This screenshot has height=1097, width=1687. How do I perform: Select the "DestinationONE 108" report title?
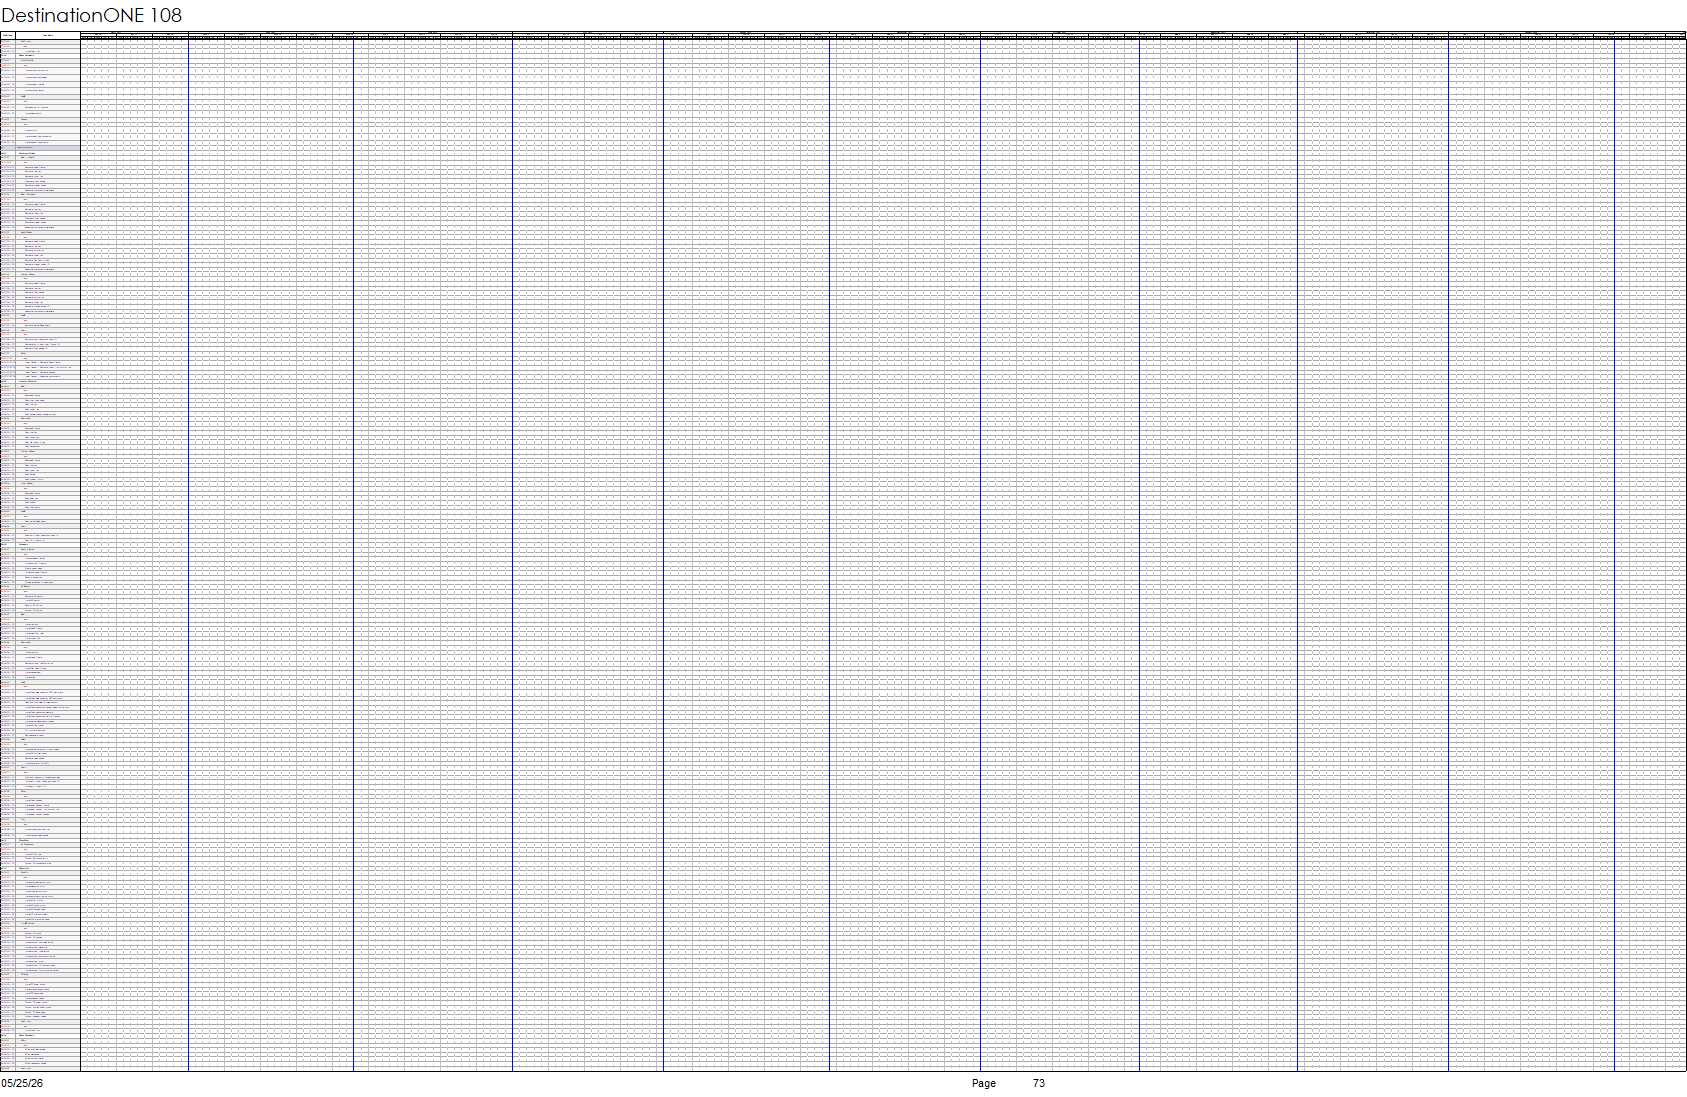(x=92, y=15)
